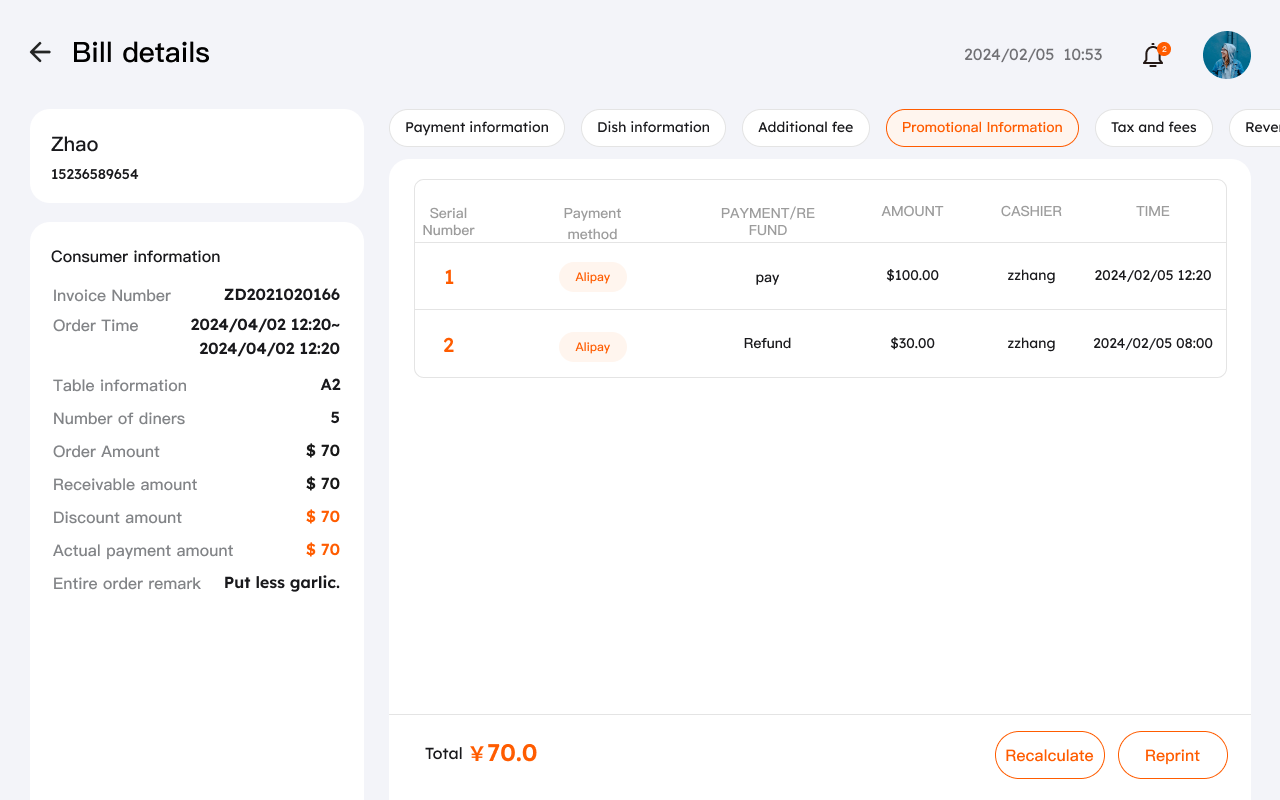This screenshot has height=800, width=1280.
Task: Click the back arrow to exit Bill details
Action: click(x=39, y=52)
